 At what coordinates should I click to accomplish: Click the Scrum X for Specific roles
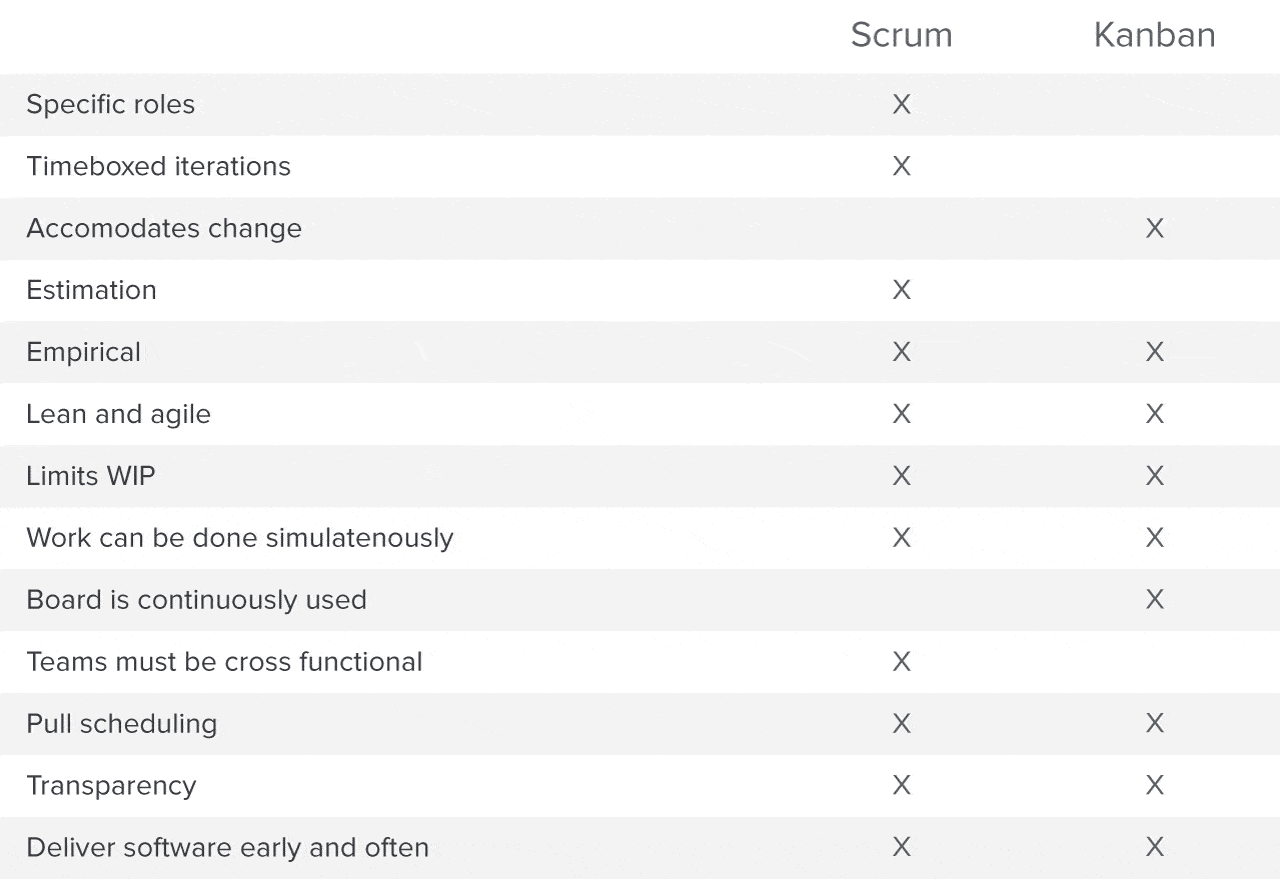(x=901, y=104)
